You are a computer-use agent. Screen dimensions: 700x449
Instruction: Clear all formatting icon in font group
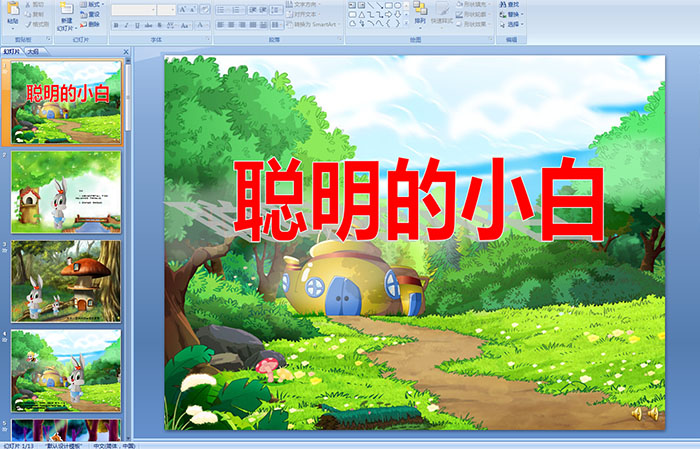point(205,9)
